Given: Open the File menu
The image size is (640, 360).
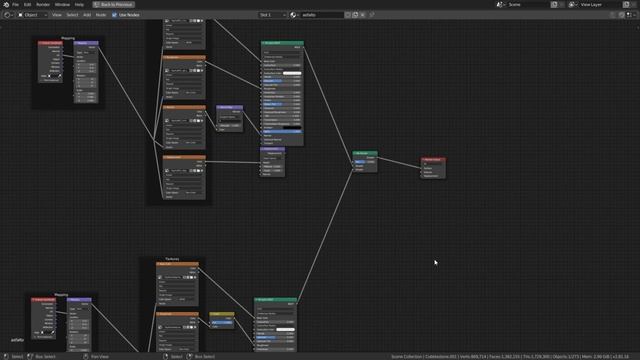Looking at the screenshot, I should 15,4.
